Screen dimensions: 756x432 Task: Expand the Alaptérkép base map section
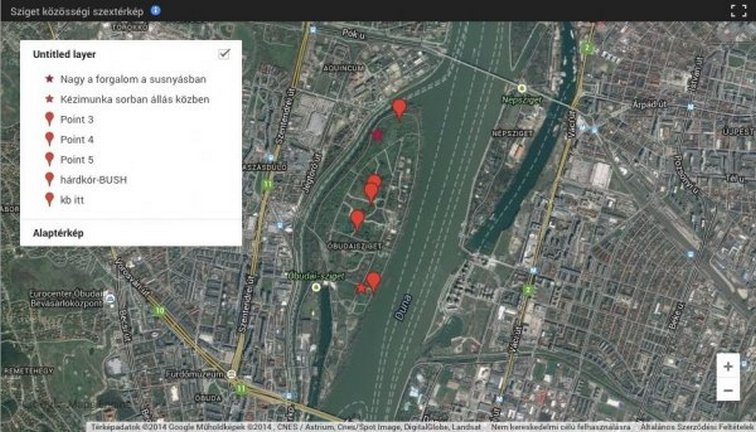pyautogui.click(x=51, y=233)
